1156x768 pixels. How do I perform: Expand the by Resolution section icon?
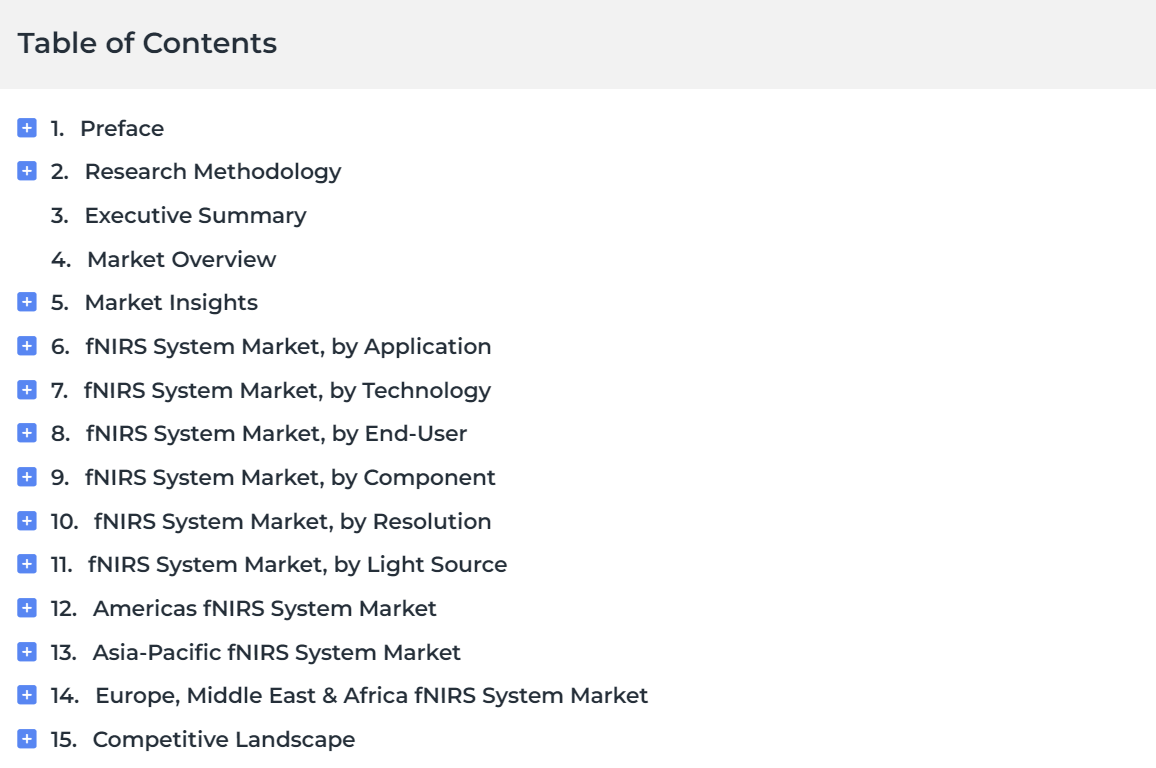click(x=27, y=521)
